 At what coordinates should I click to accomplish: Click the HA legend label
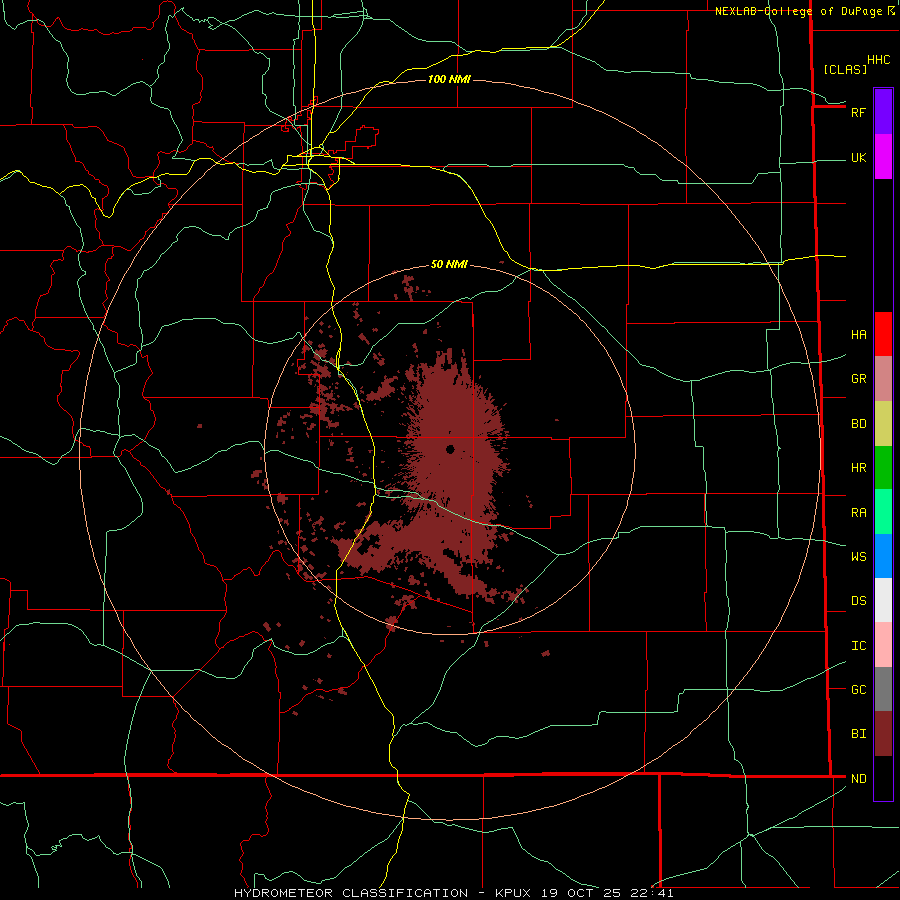(858, 334)
